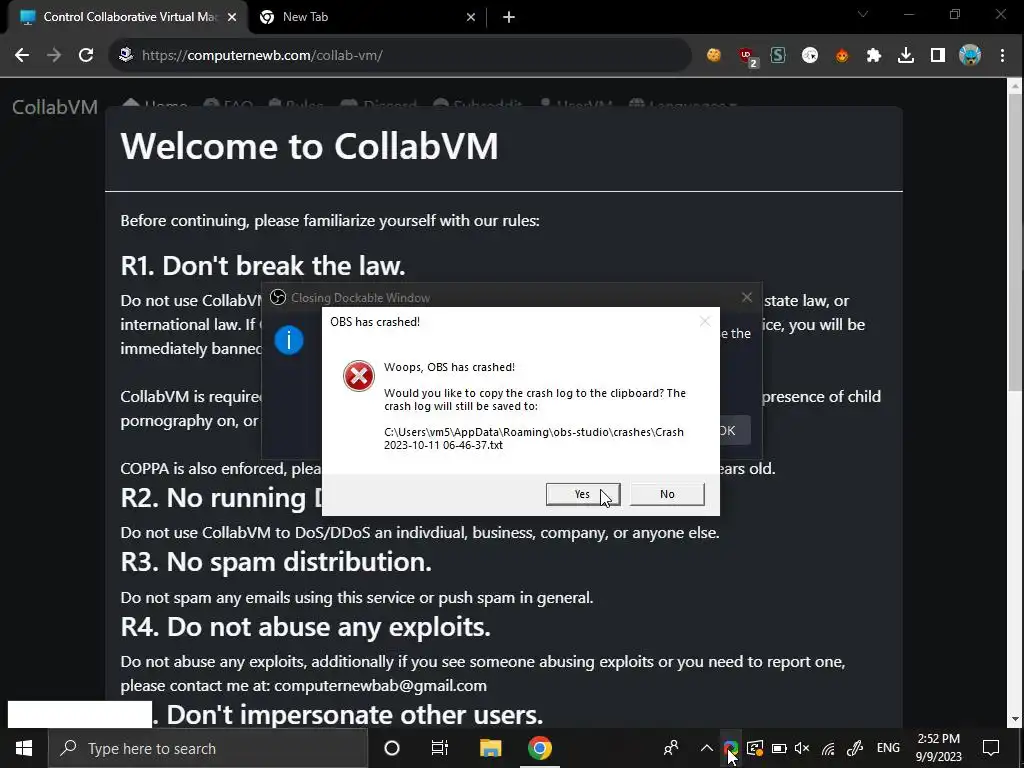This screenshot has height=768, width=1024.
Task: Click the page vertical scrollbar thumb
Action: point(1015,240)
